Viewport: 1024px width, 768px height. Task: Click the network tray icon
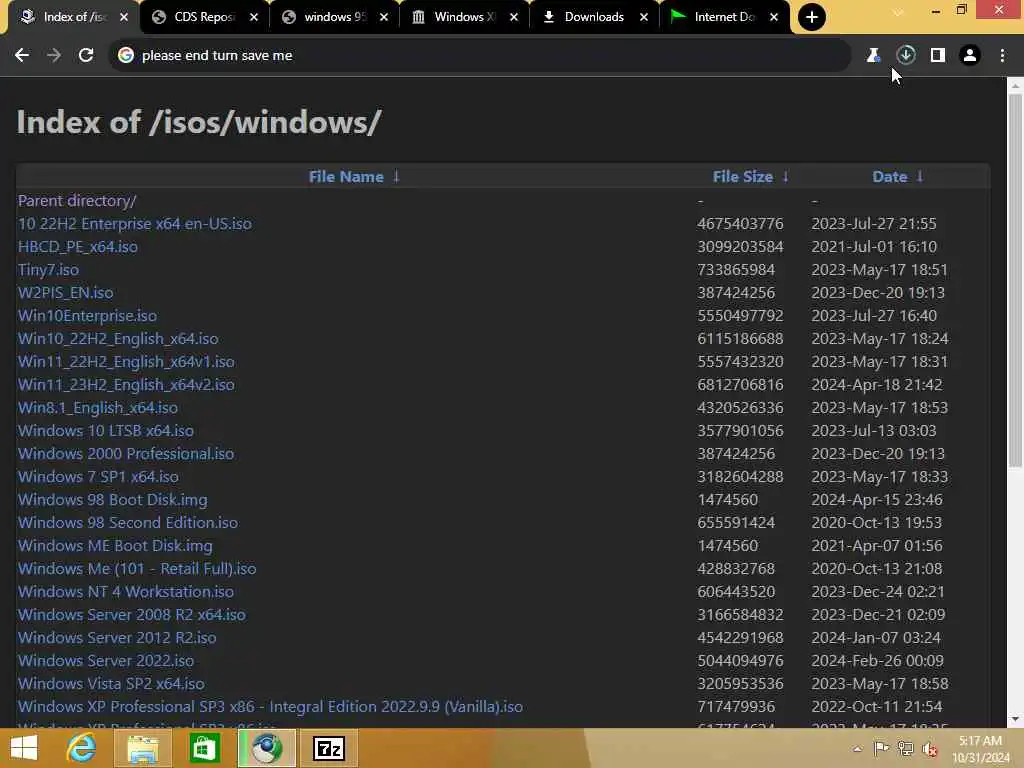[x=906, y=748]
